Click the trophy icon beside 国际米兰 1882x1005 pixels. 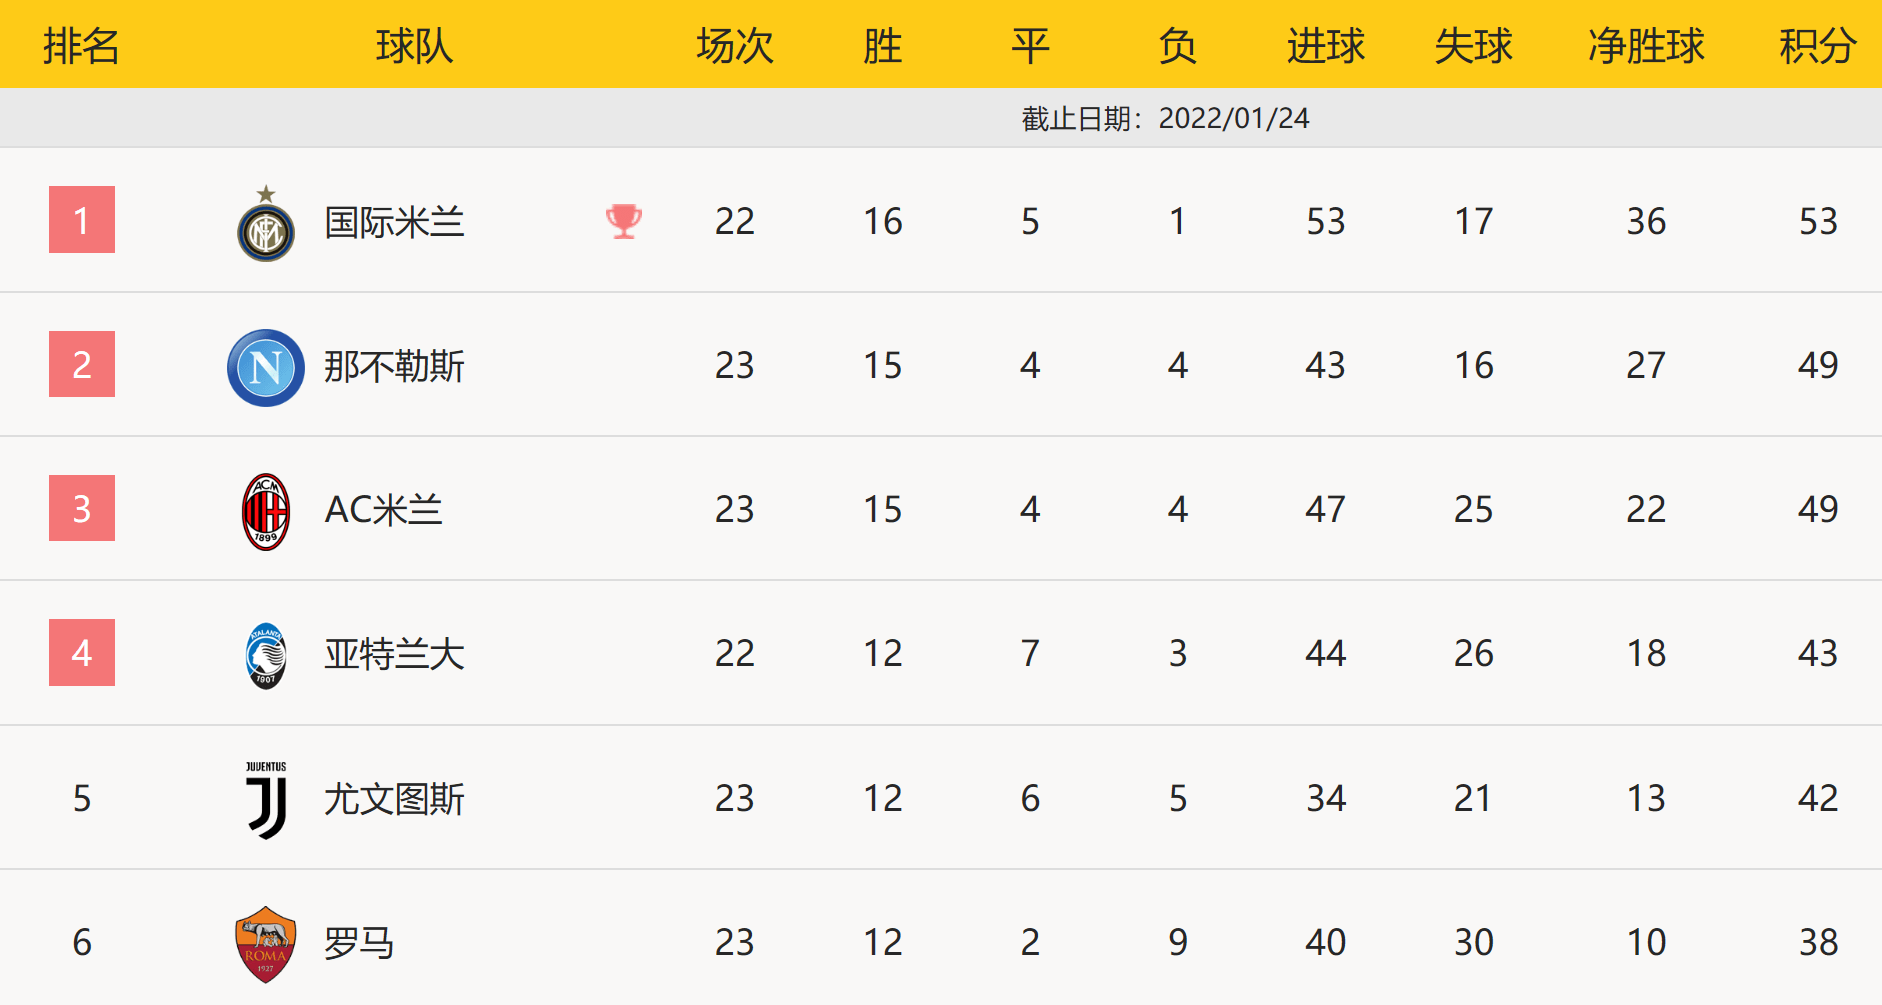coord(623,221)
